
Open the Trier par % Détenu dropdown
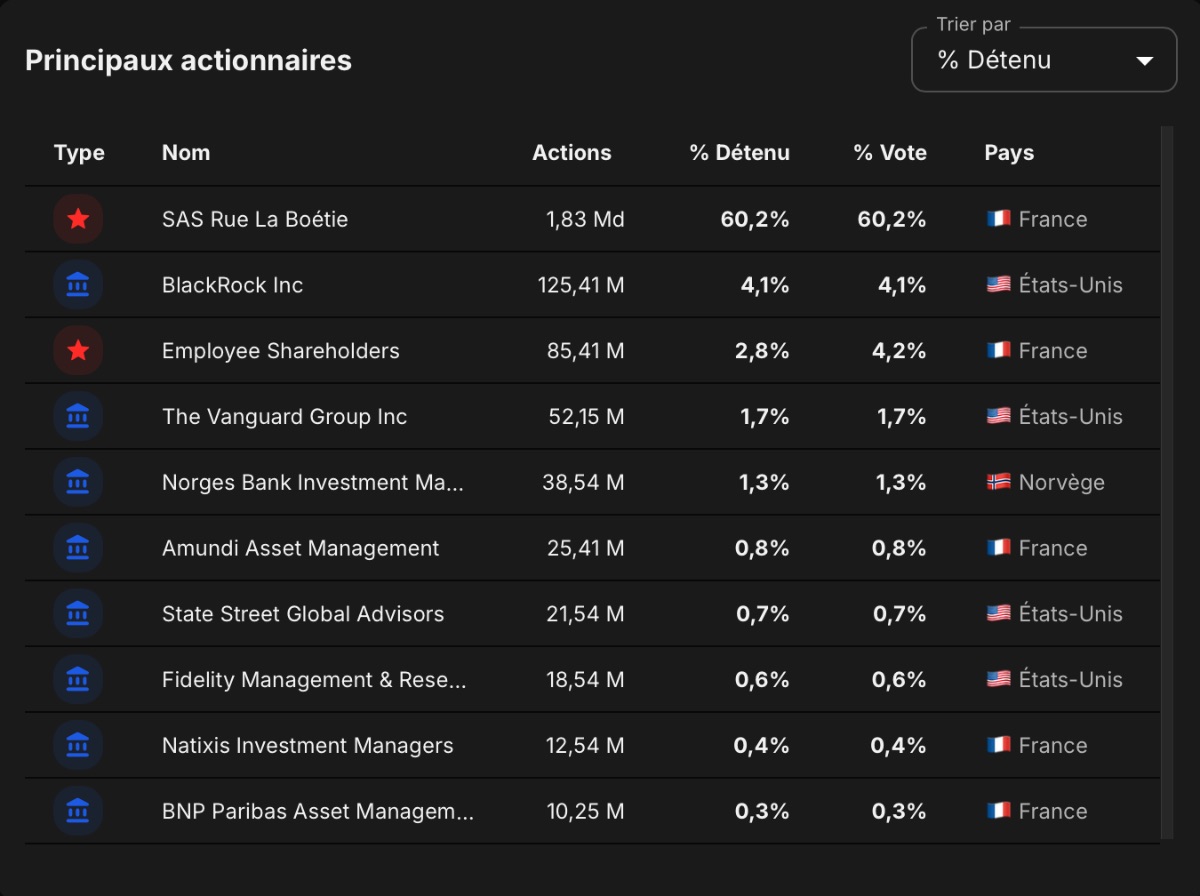click(x=1044, y=60)
